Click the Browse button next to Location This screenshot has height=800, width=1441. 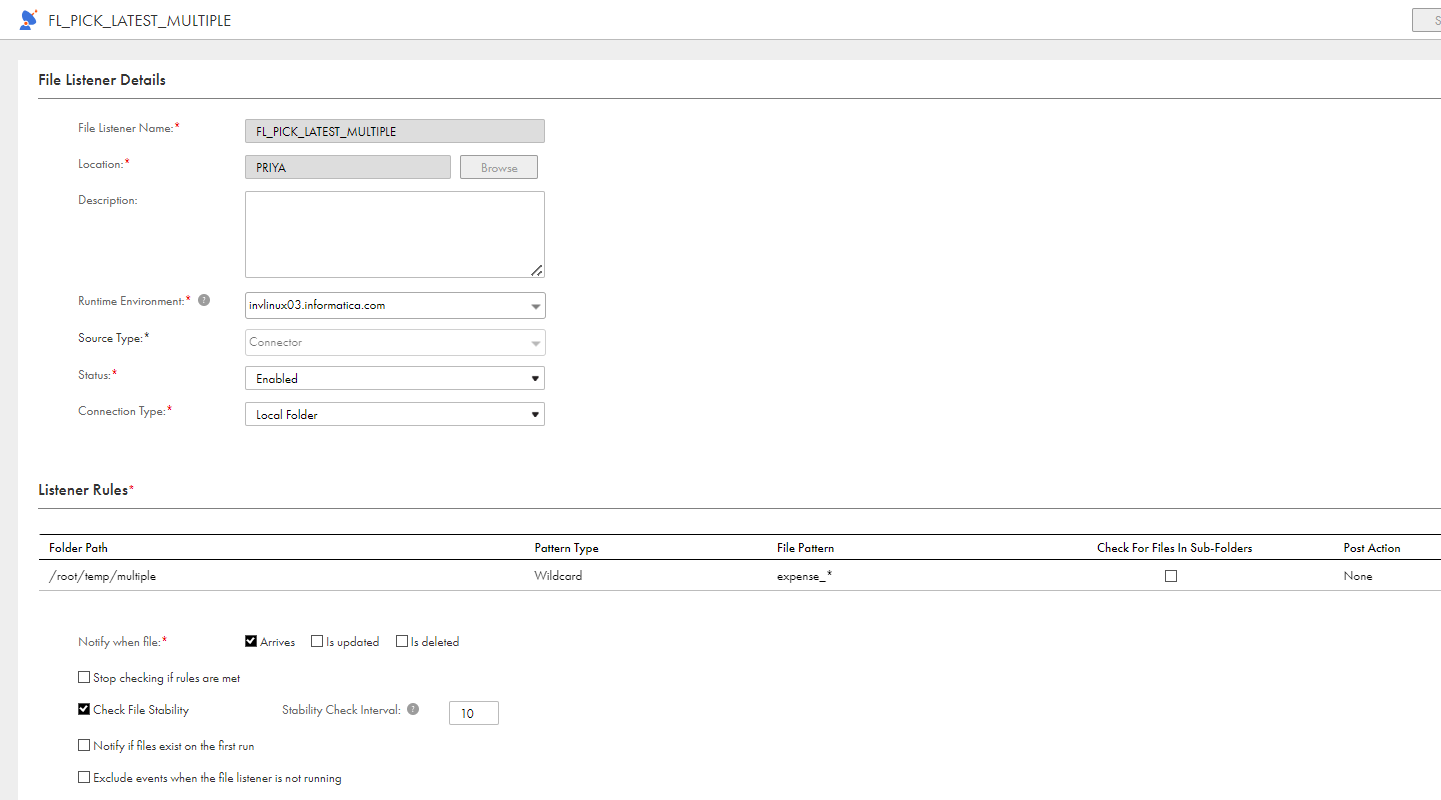click(499, 167)
